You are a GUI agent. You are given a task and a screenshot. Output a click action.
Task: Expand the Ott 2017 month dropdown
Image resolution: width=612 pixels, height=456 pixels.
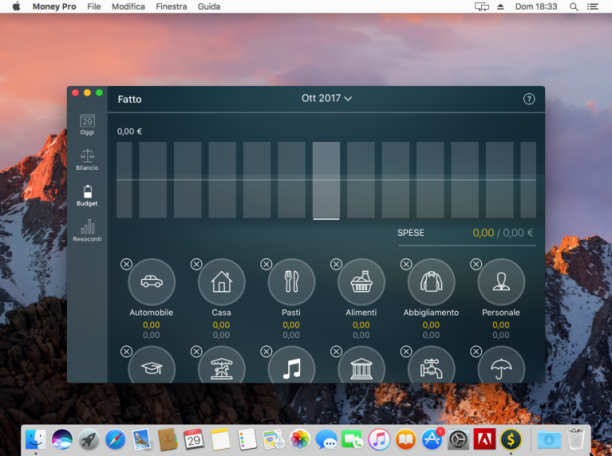tap(327, 98)
